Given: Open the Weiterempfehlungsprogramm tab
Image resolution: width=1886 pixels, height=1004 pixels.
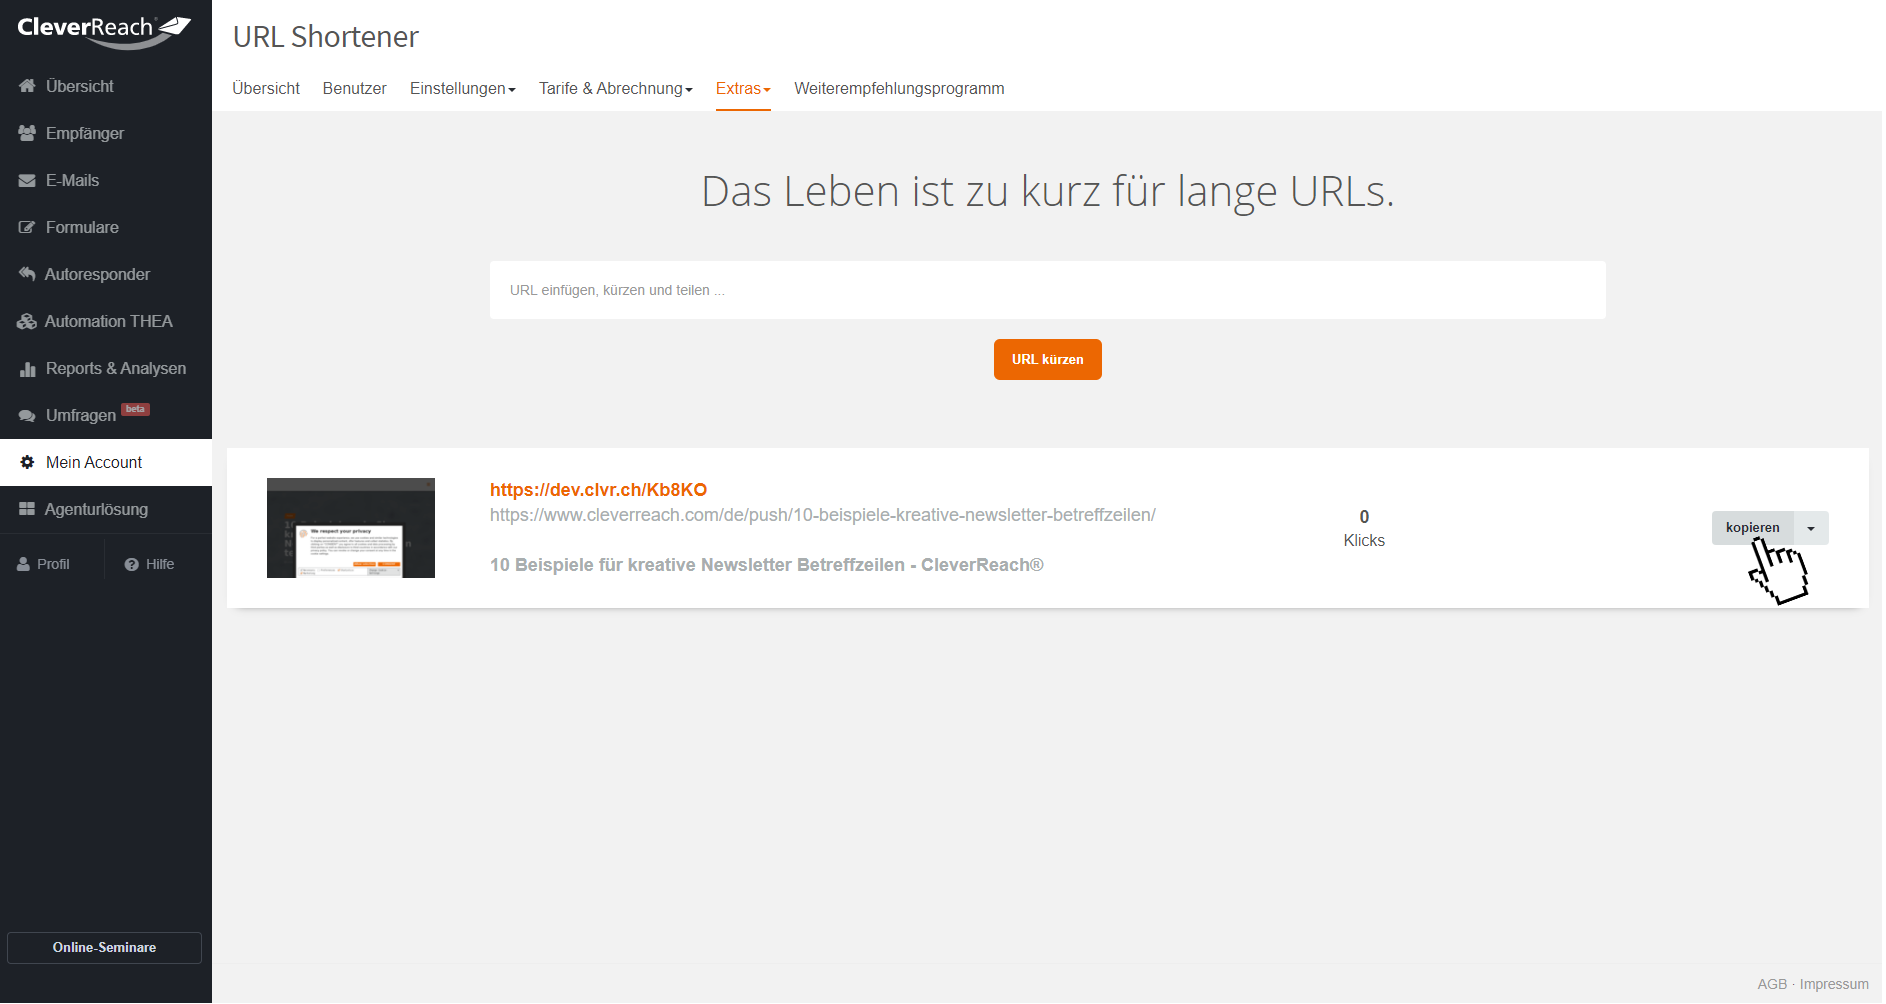Looking at the screenshot, I should [x=899, y=88].
